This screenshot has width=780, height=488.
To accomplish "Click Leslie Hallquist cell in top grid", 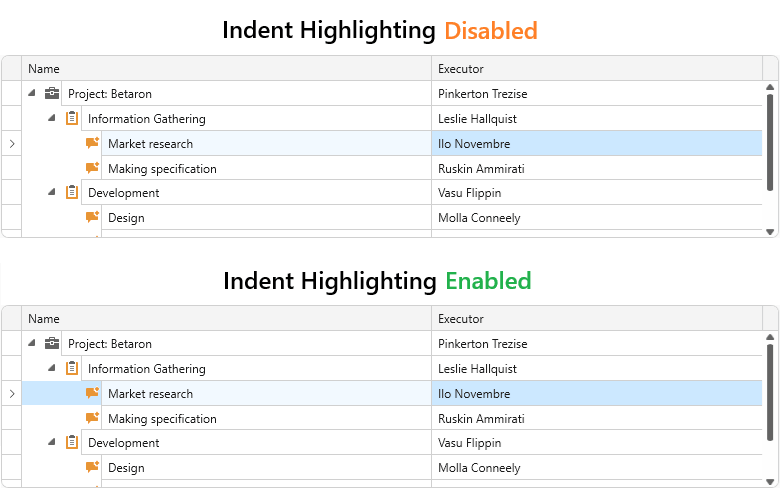I will [x=596, y=118].
